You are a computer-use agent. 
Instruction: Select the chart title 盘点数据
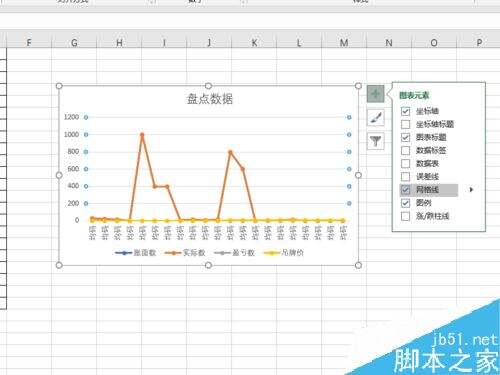(x=210, y=99)
